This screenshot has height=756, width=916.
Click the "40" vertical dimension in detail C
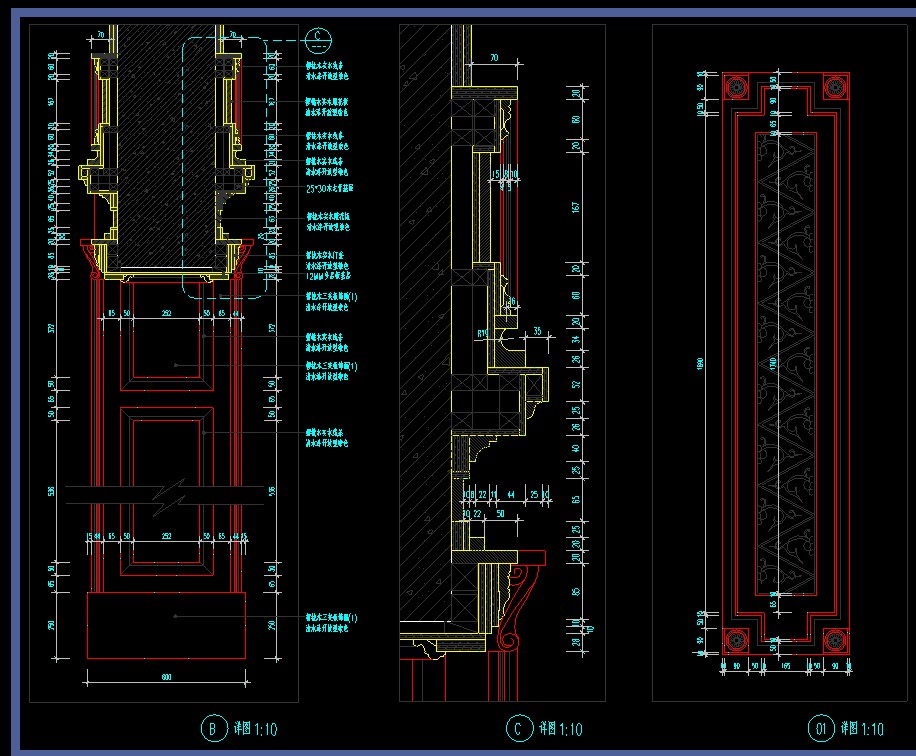(576, 448)
